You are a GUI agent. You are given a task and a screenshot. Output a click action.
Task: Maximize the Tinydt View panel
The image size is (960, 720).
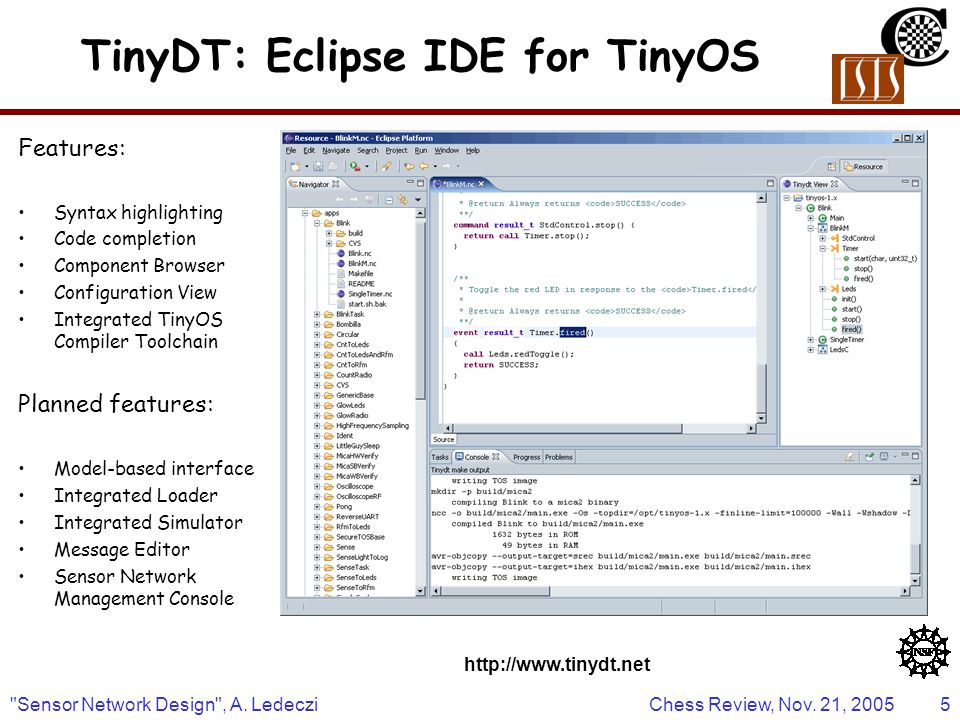pyautogui.click(x=915, y=183)
